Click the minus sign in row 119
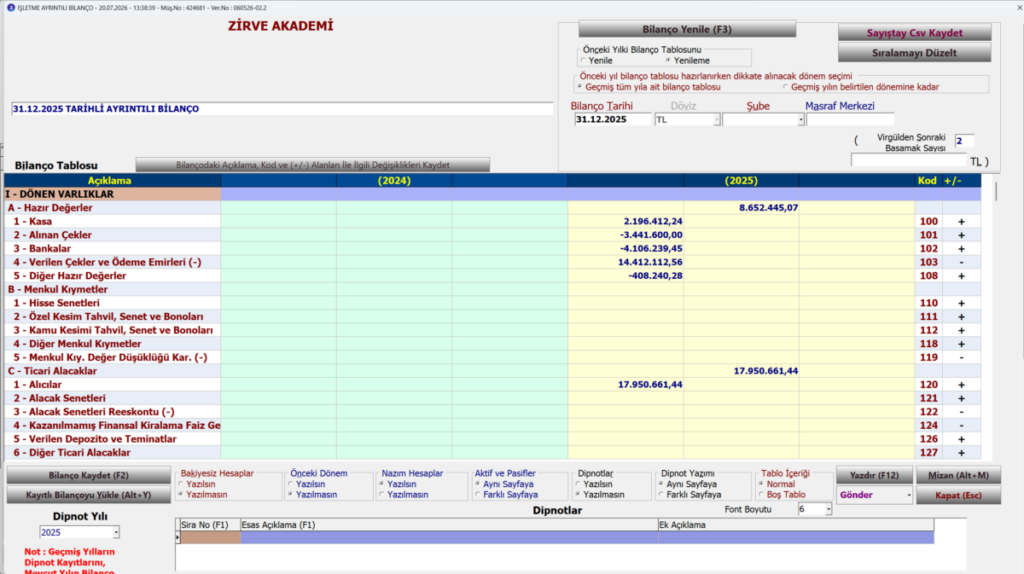 pos(961,358)
